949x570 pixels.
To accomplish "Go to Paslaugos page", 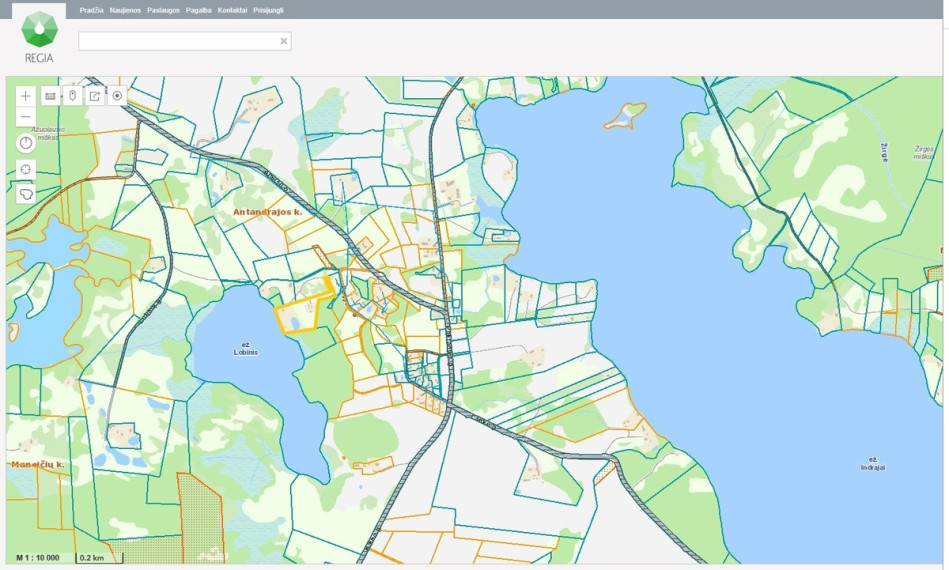I will [x=163, y=10].
